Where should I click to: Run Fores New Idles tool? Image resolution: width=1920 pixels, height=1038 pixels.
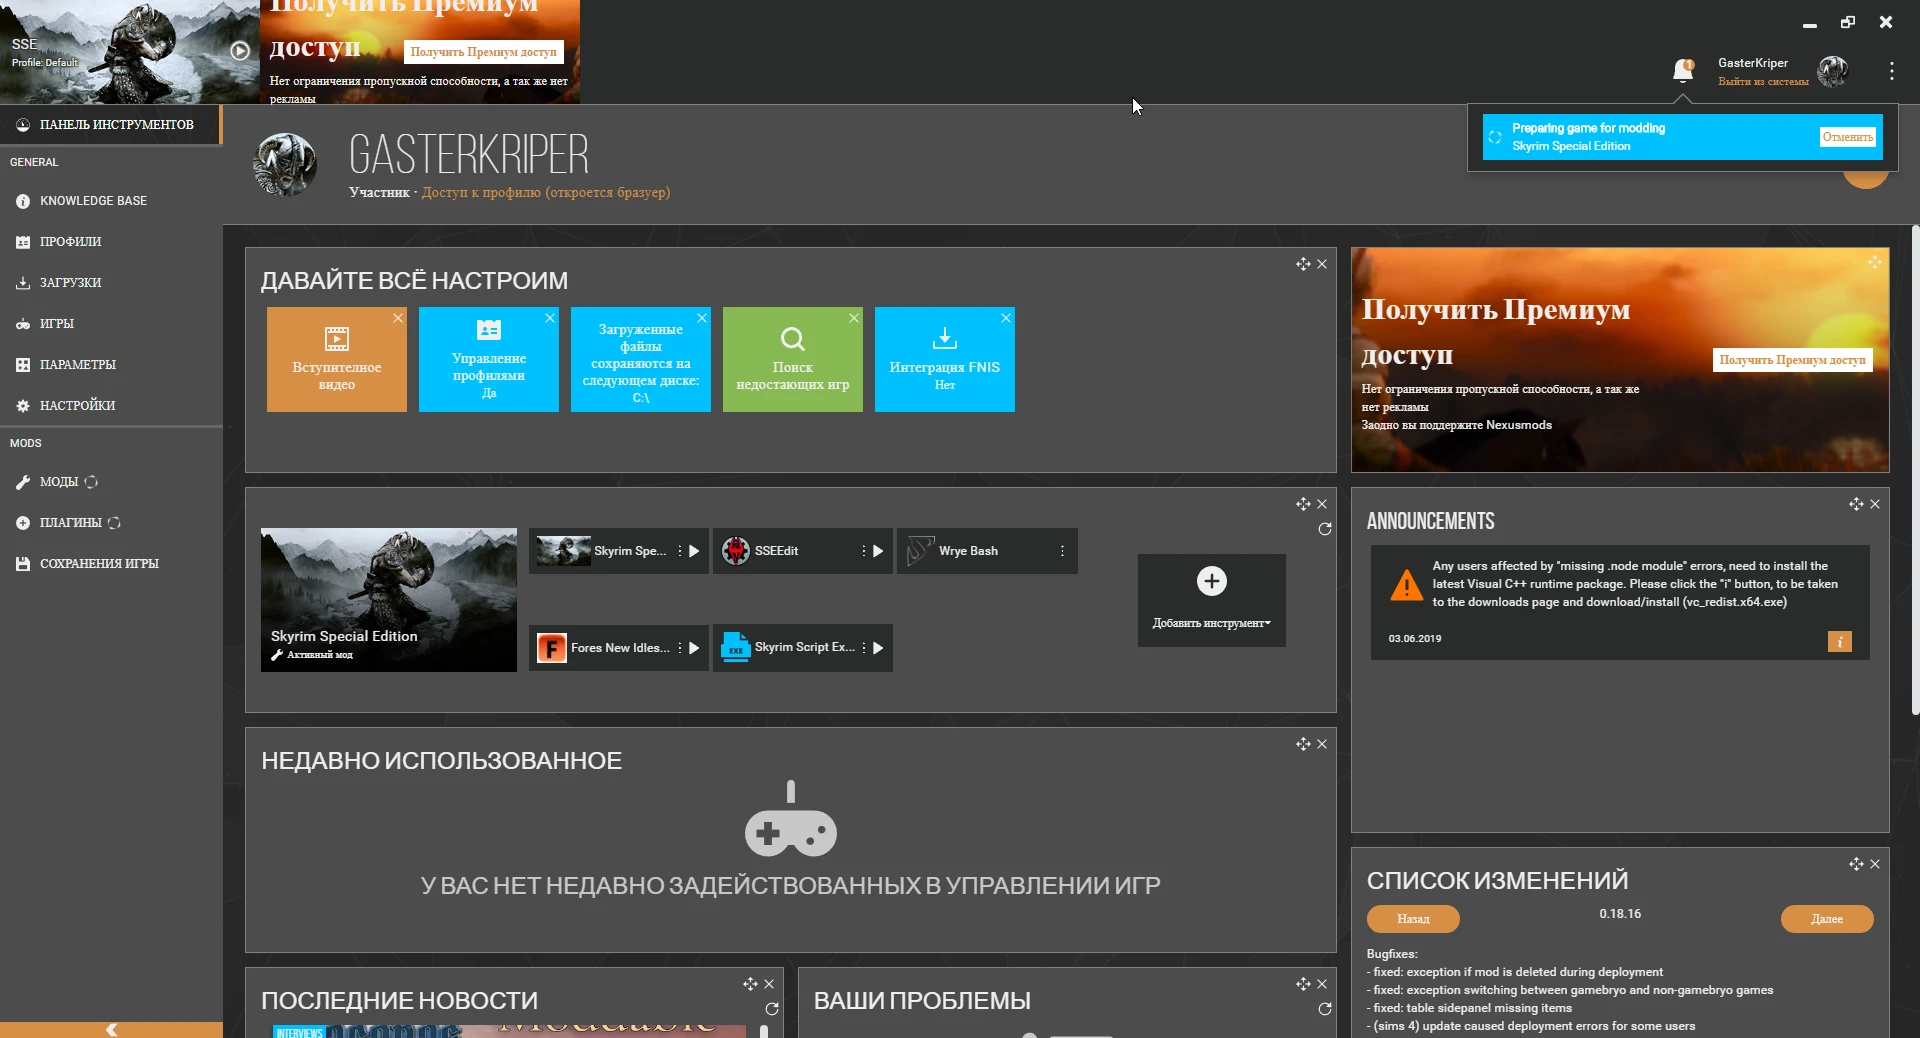694,648
